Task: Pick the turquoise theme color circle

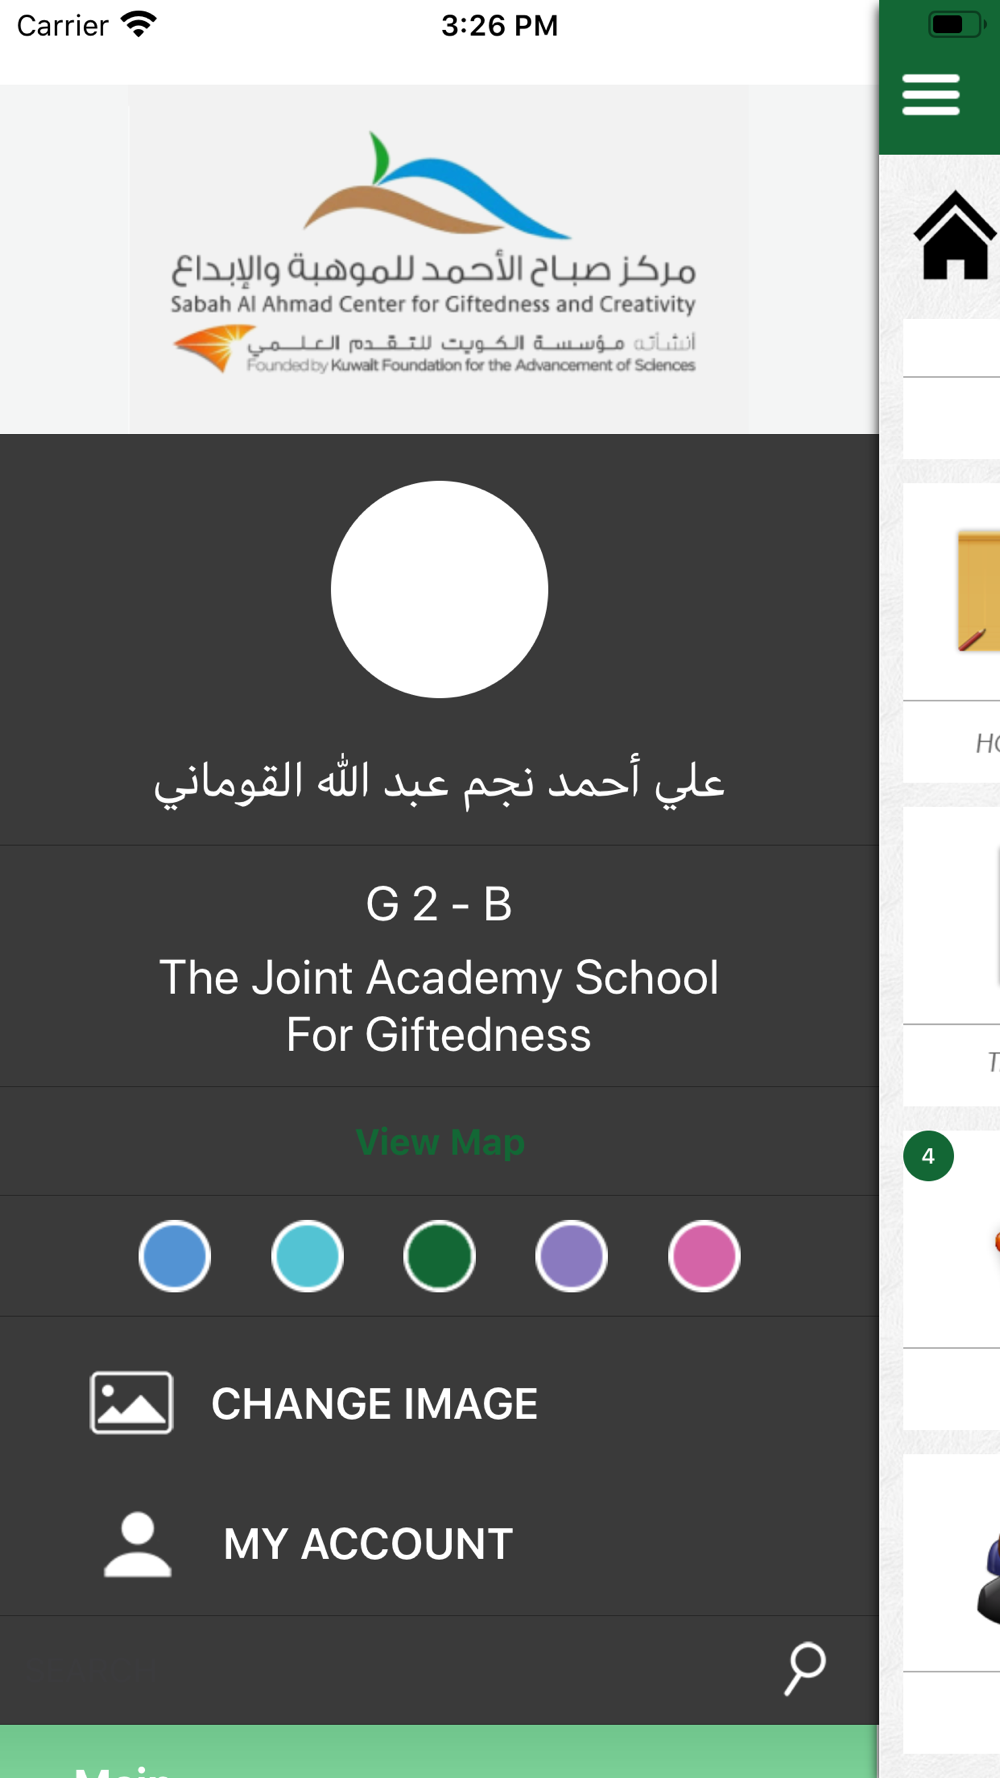Action: click(307, 1256)
